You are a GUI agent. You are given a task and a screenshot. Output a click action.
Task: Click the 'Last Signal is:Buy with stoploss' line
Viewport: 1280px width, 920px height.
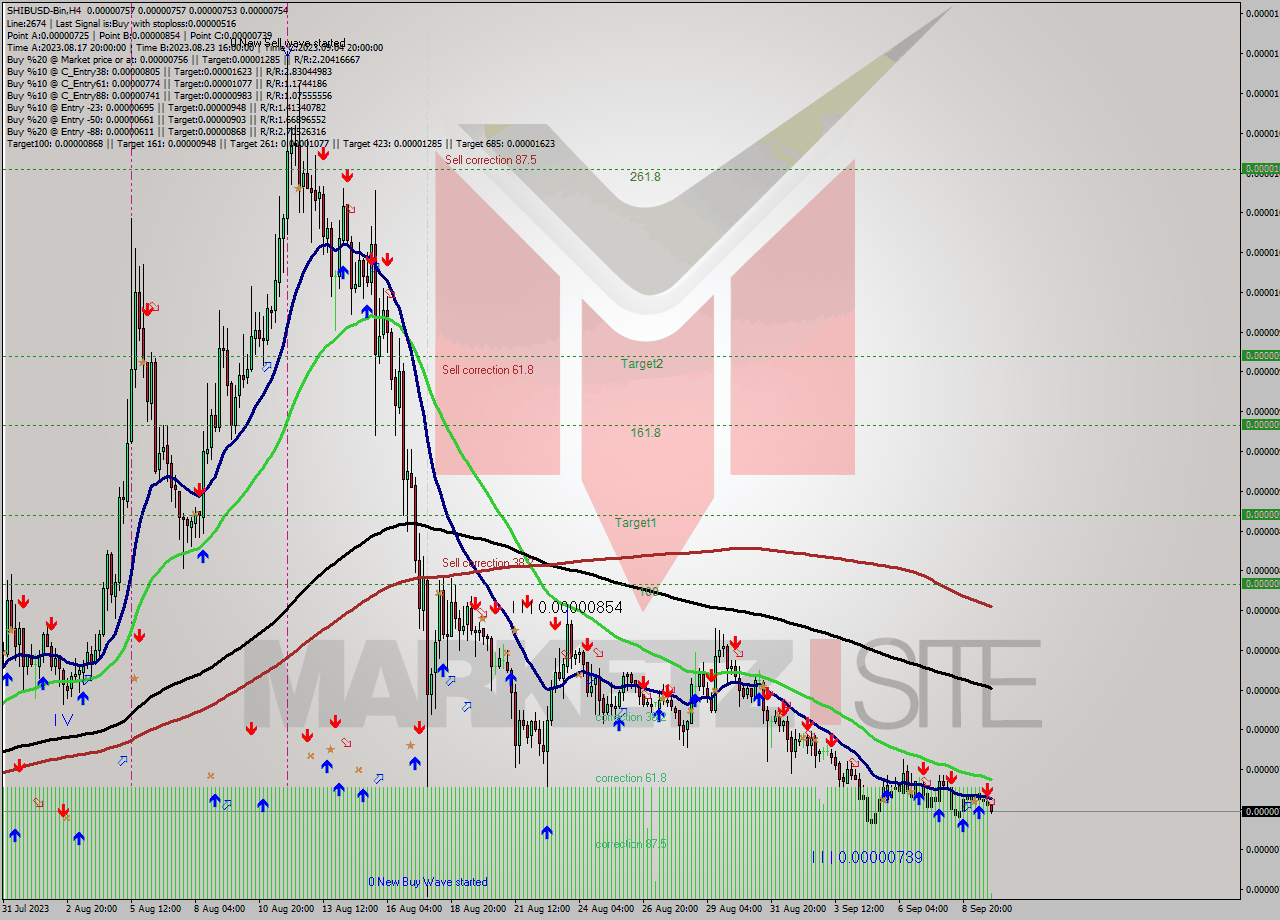[121, 23]
